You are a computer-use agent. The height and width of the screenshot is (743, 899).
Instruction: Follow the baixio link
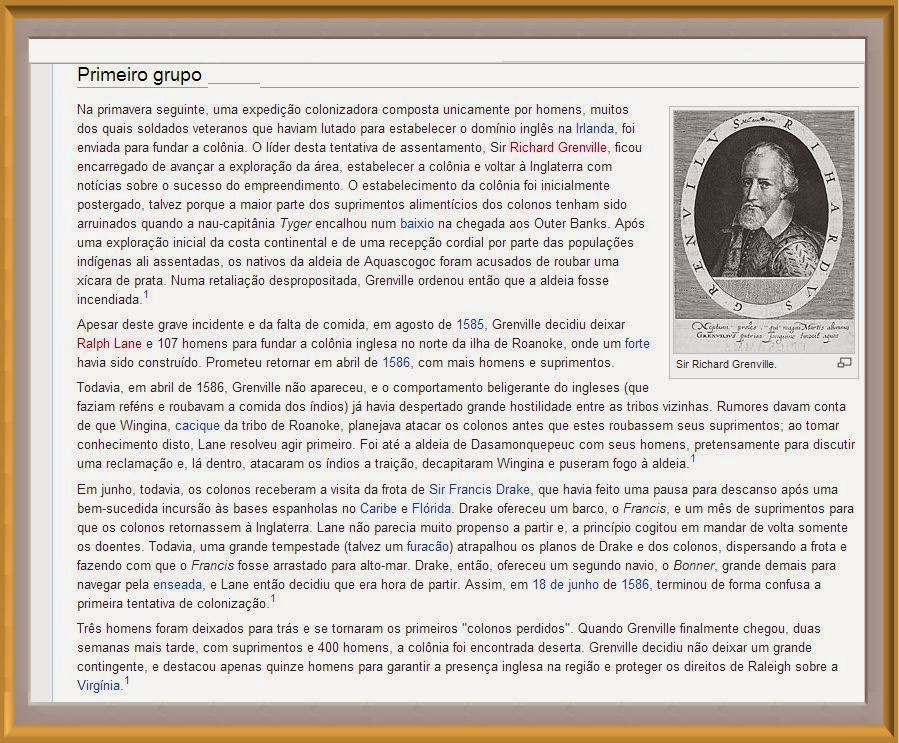point(417,223)
